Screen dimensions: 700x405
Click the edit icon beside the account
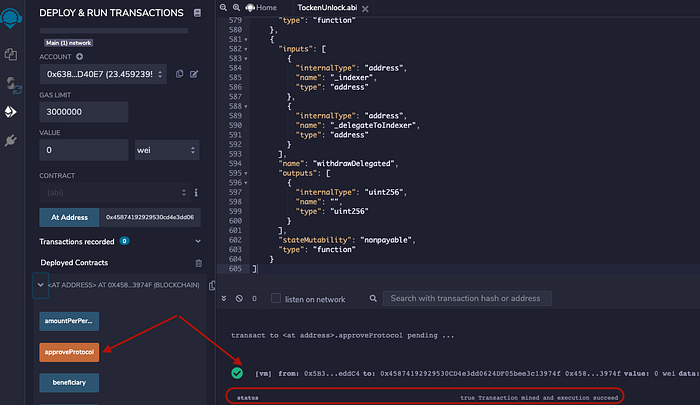(x=194, y=74)
